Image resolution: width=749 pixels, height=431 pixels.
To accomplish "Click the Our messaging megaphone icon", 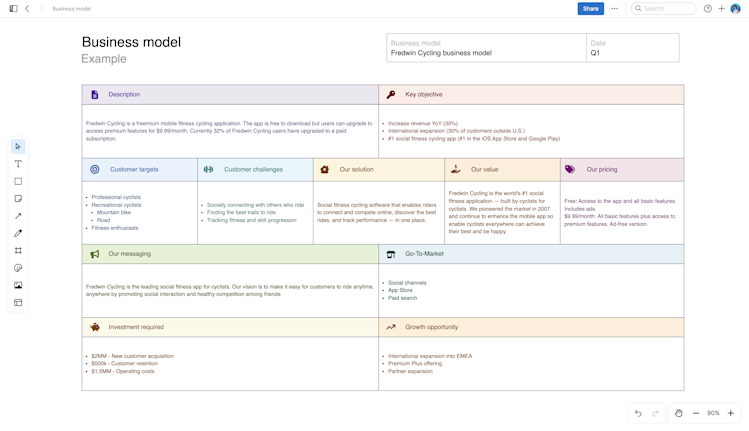I will coord(95,254).
